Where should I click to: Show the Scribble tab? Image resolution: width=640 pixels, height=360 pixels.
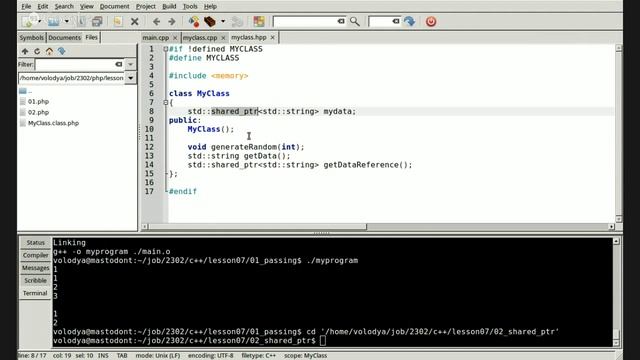click(x=36, y=280)
